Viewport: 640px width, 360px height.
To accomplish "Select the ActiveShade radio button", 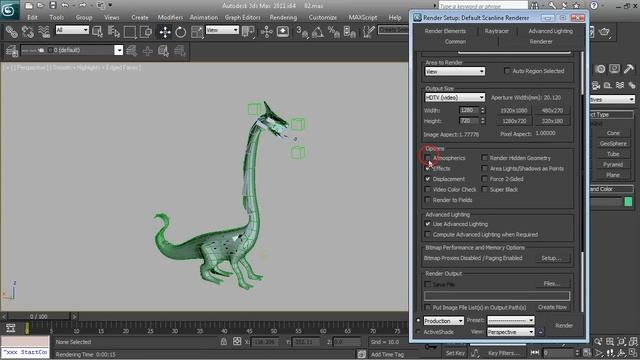I will (x=418, y=332).
